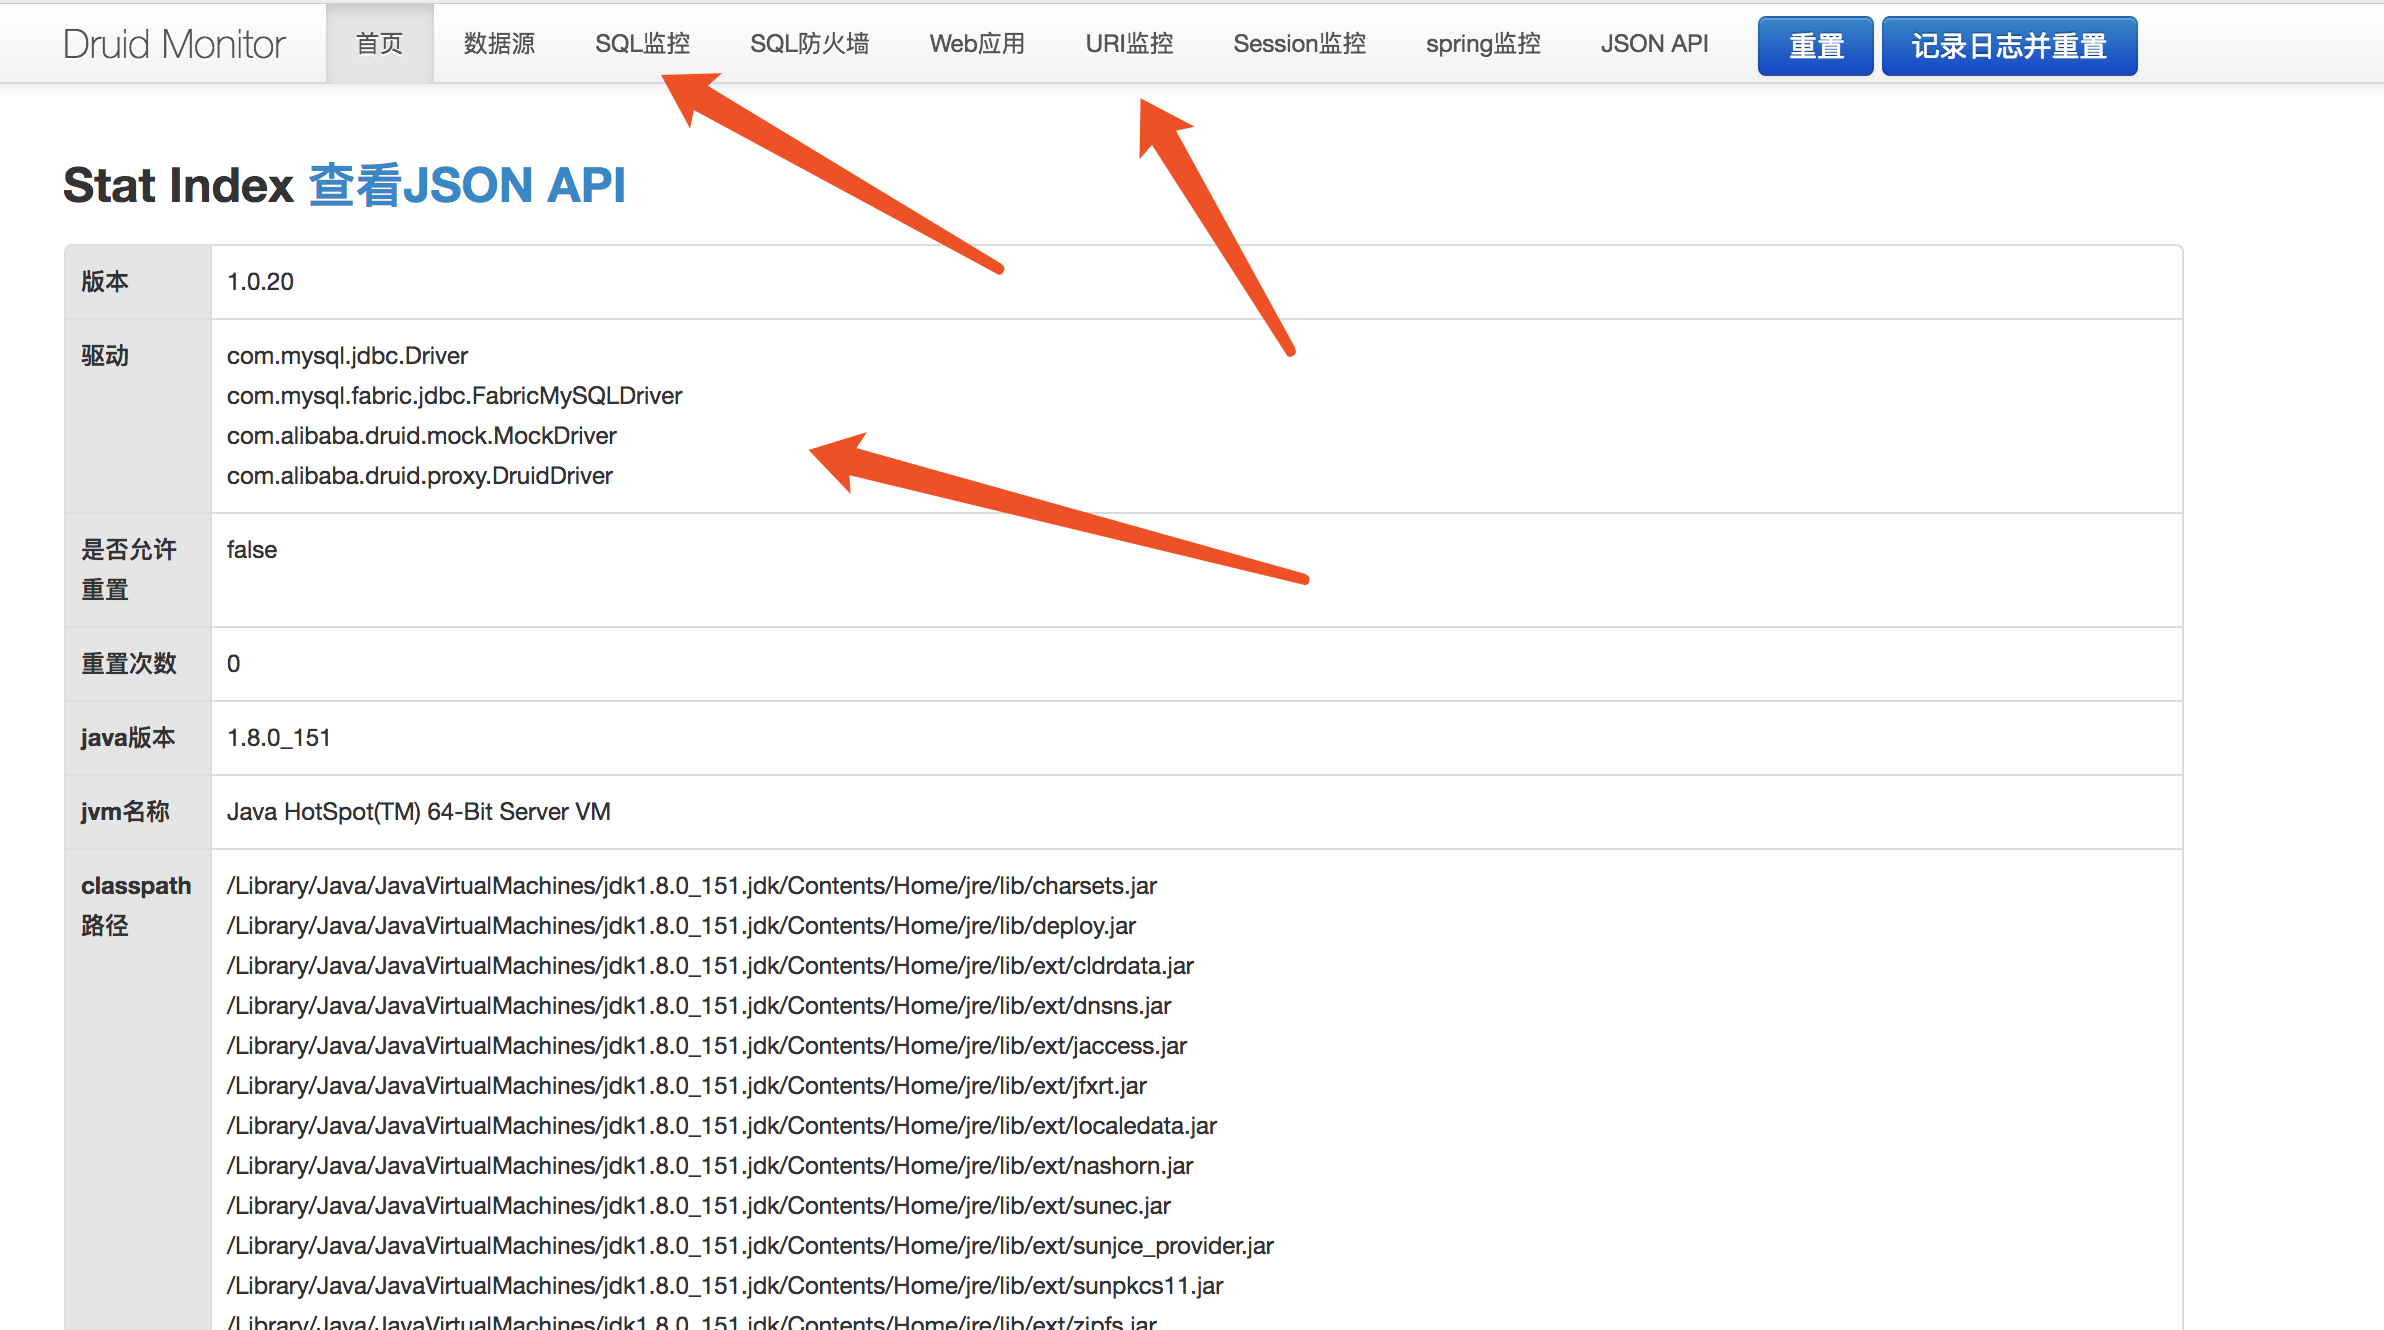
Task: Open the Druid Monitor brand link
Action: pyautogui.click(x=174, y=44)
